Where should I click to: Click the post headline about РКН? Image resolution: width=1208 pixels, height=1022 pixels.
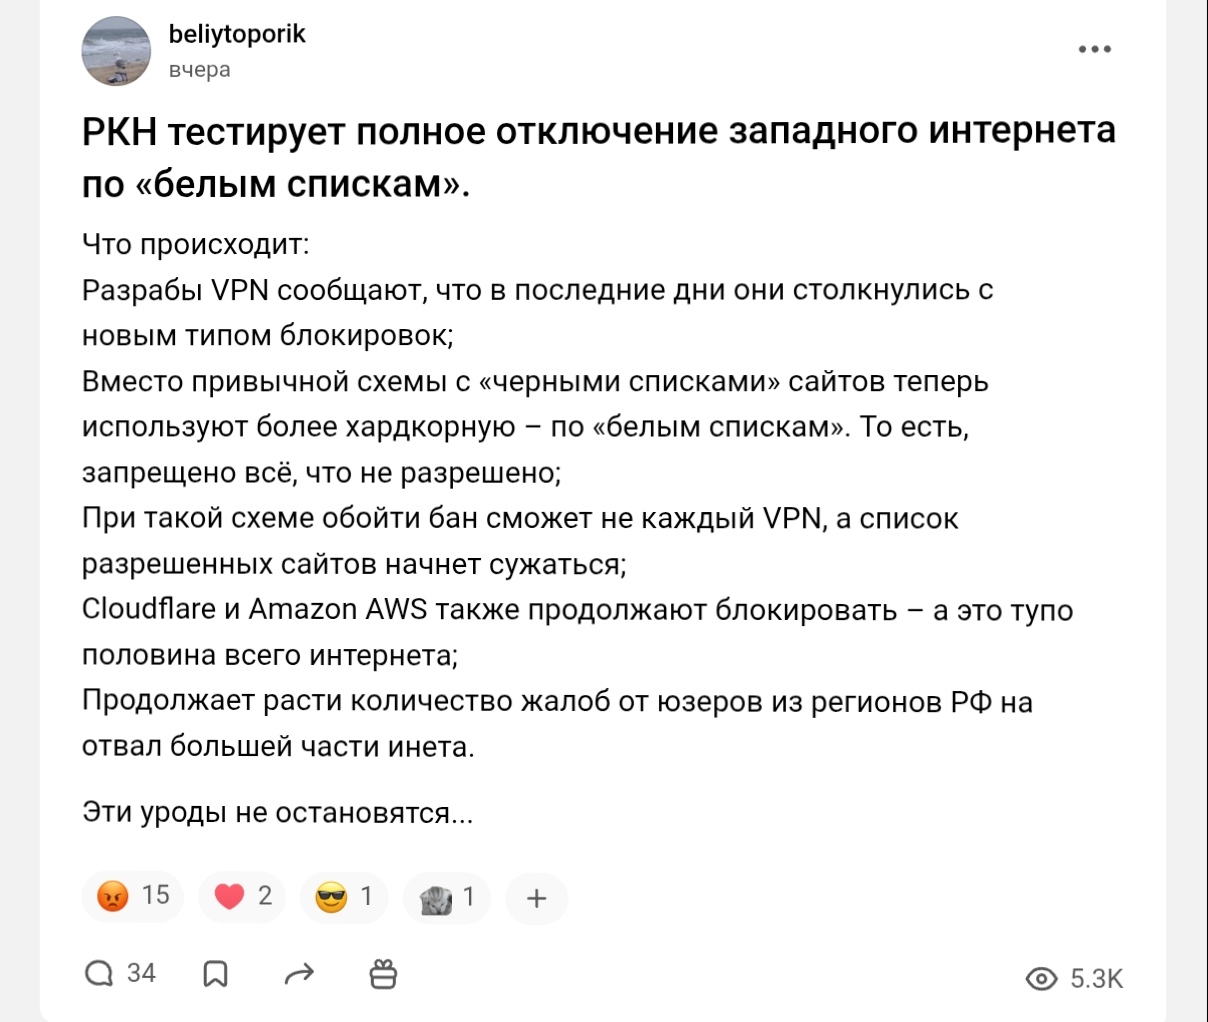[598, 157]
